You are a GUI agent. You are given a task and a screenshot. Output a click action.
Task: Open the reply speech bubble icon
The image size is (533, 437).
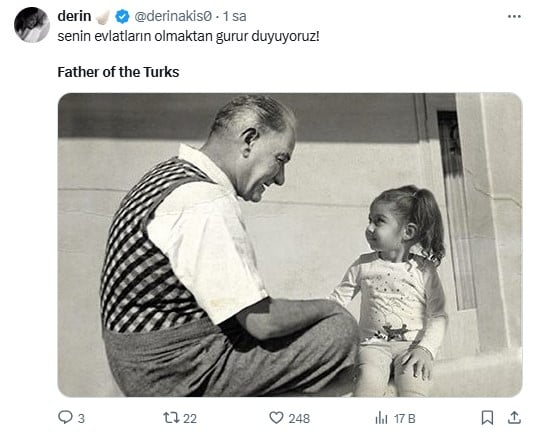pyautogui.click(x=65, y=417)
